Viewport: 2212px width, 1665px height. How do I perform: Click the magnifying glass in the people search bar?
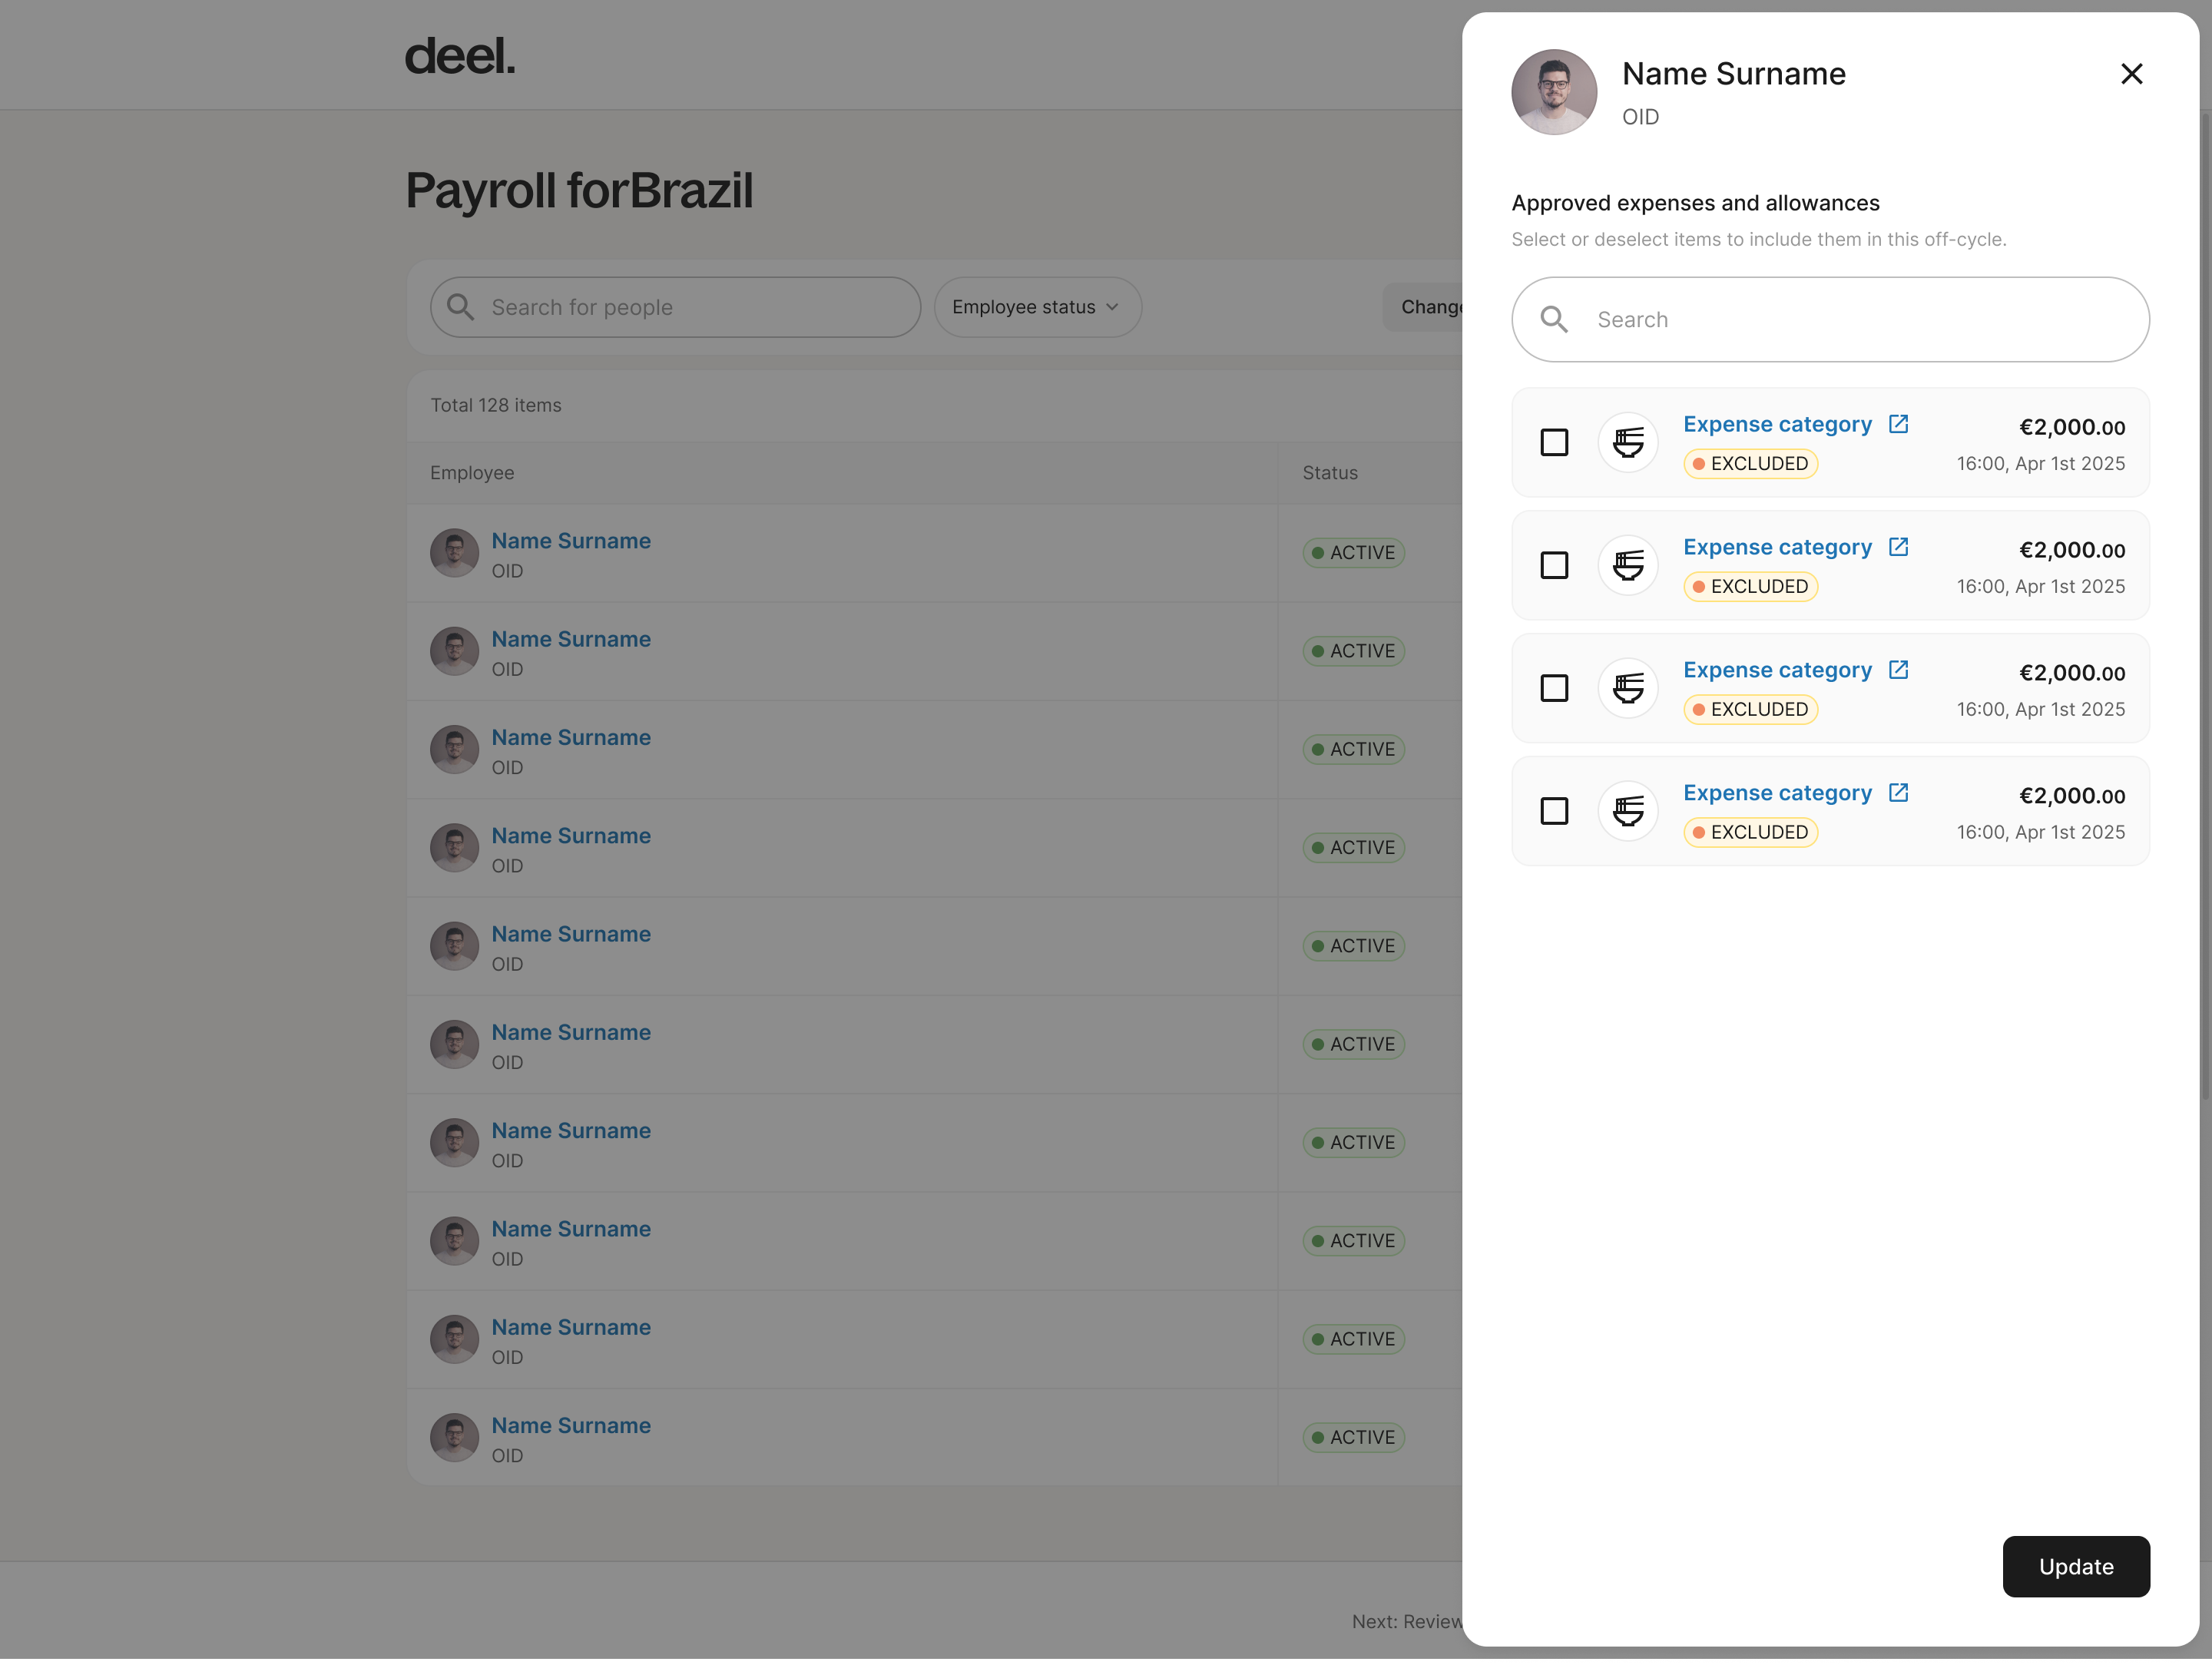[460, 307]
